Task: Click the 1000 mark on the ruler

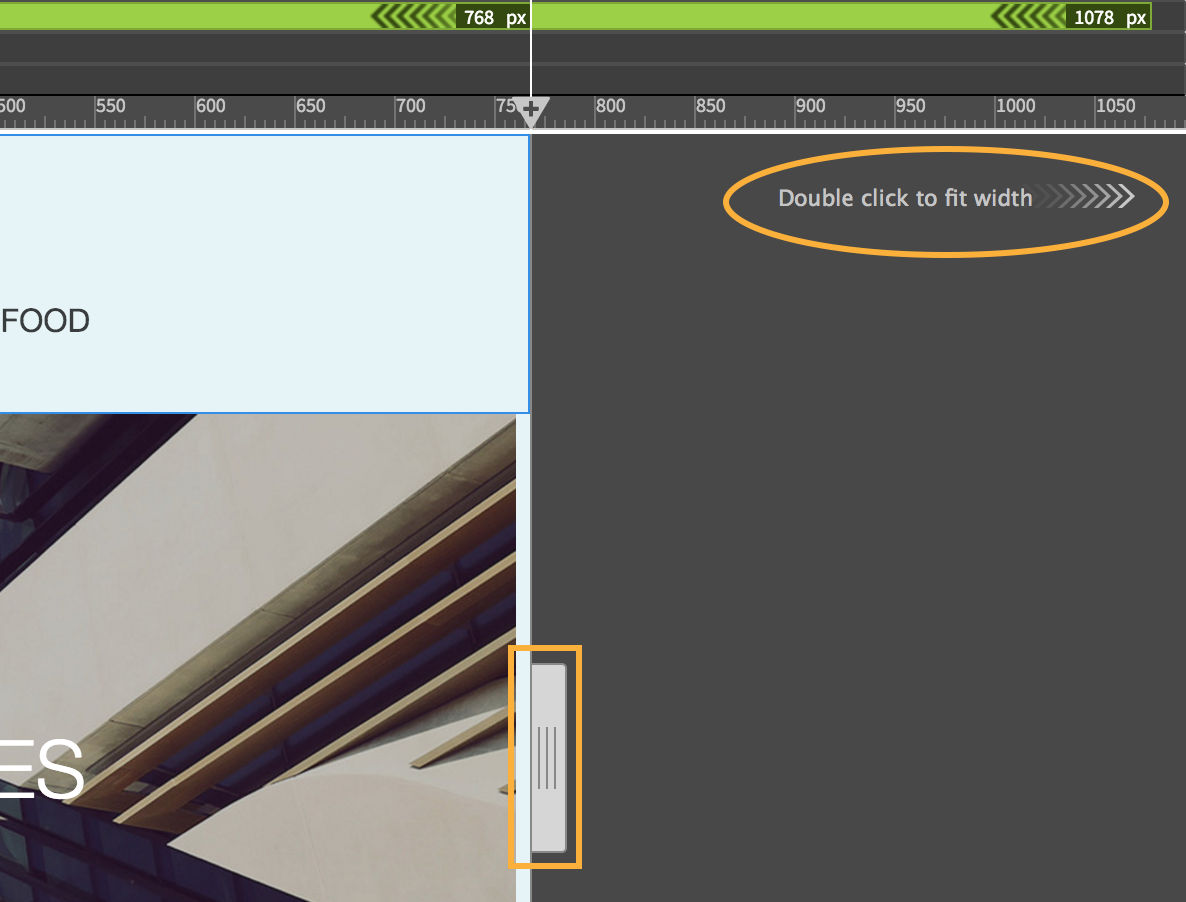Action: coord(1015,106)
